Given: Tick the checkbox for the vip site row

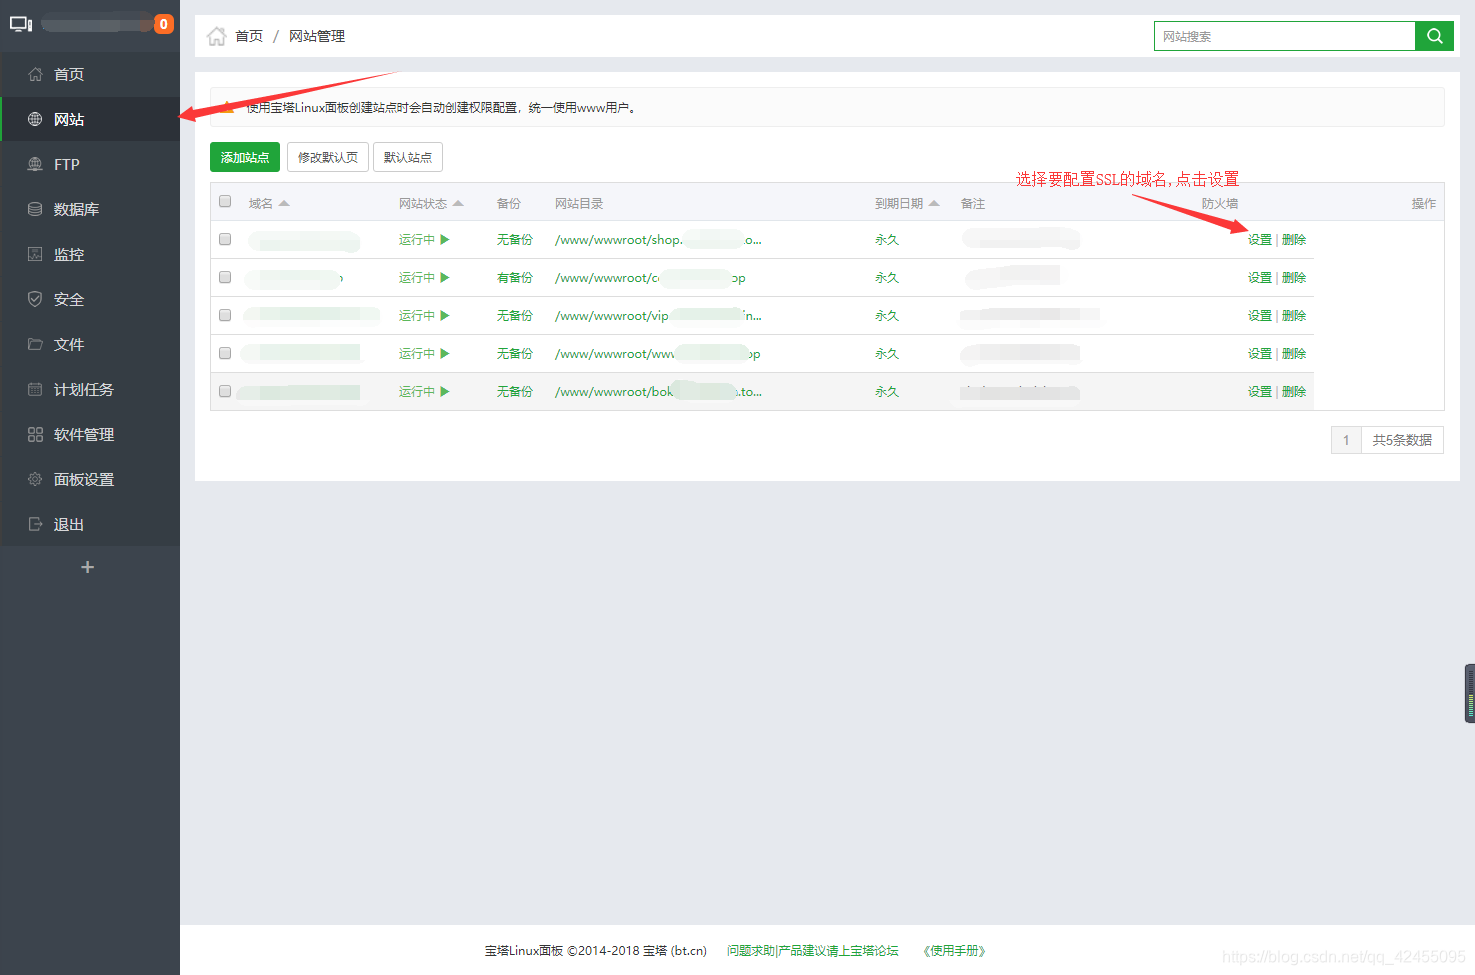Looking at the screenshot, I should click(x=225, y=315).
